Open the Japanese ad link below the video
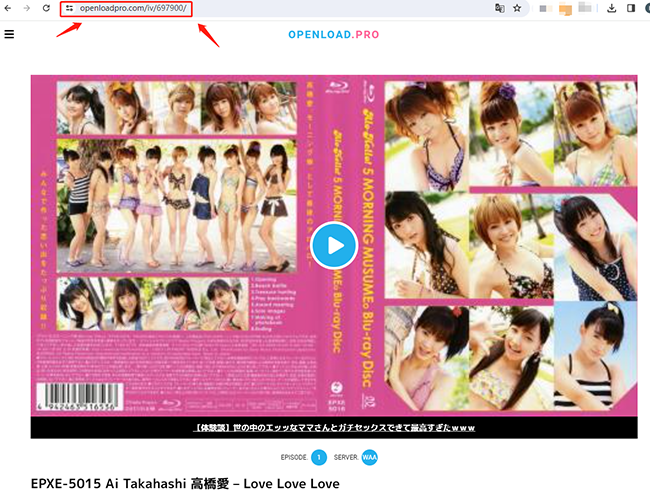Image resolution: width=650 pixels, height=500 pixels. [x=334, y=427]
